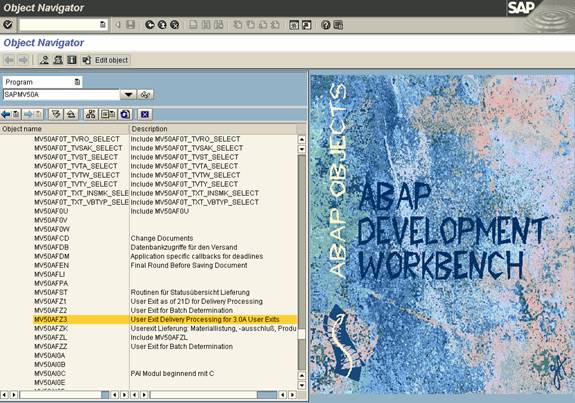Click the list scrollbar's top up arrow
Viewport: 575px width, 403px height.
301,139
